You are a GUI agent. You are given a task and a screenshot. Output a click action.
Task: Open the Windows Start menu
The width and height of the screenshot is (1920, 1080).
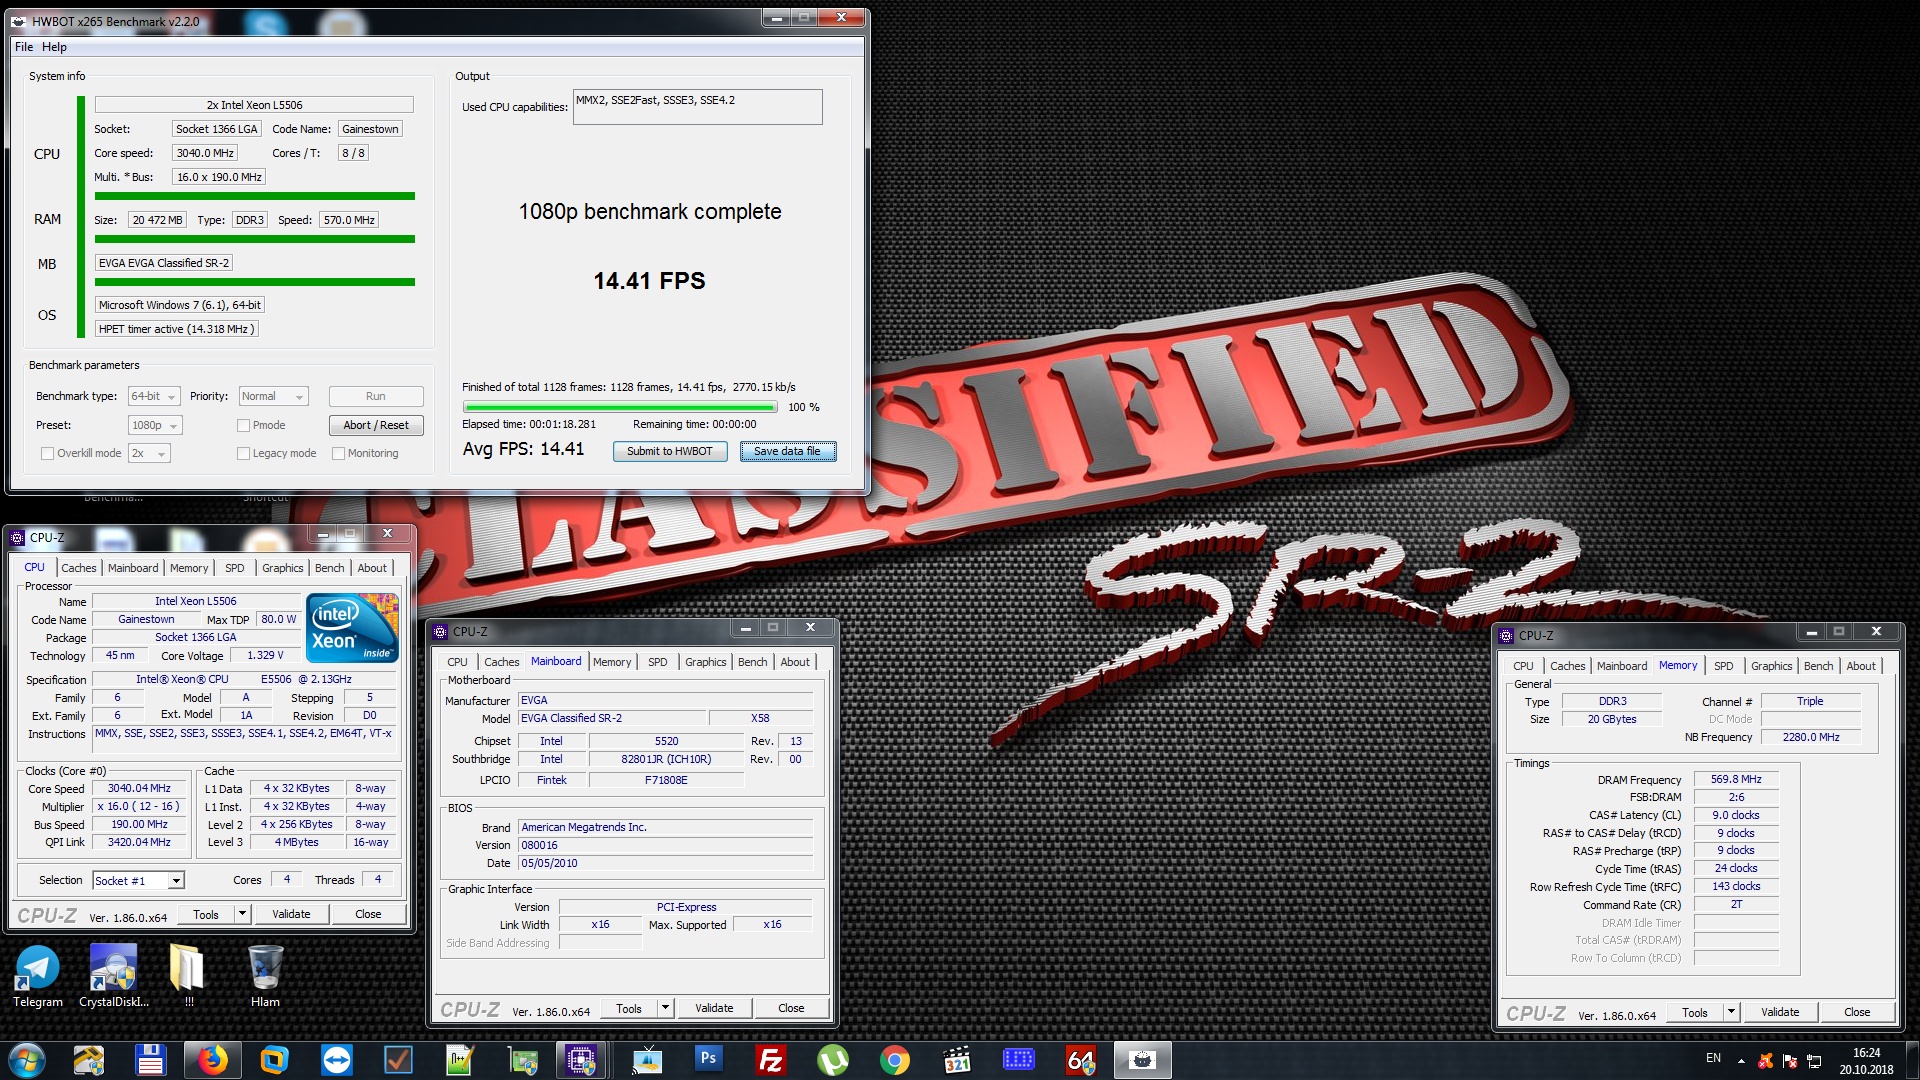[x=27, y=1059]
